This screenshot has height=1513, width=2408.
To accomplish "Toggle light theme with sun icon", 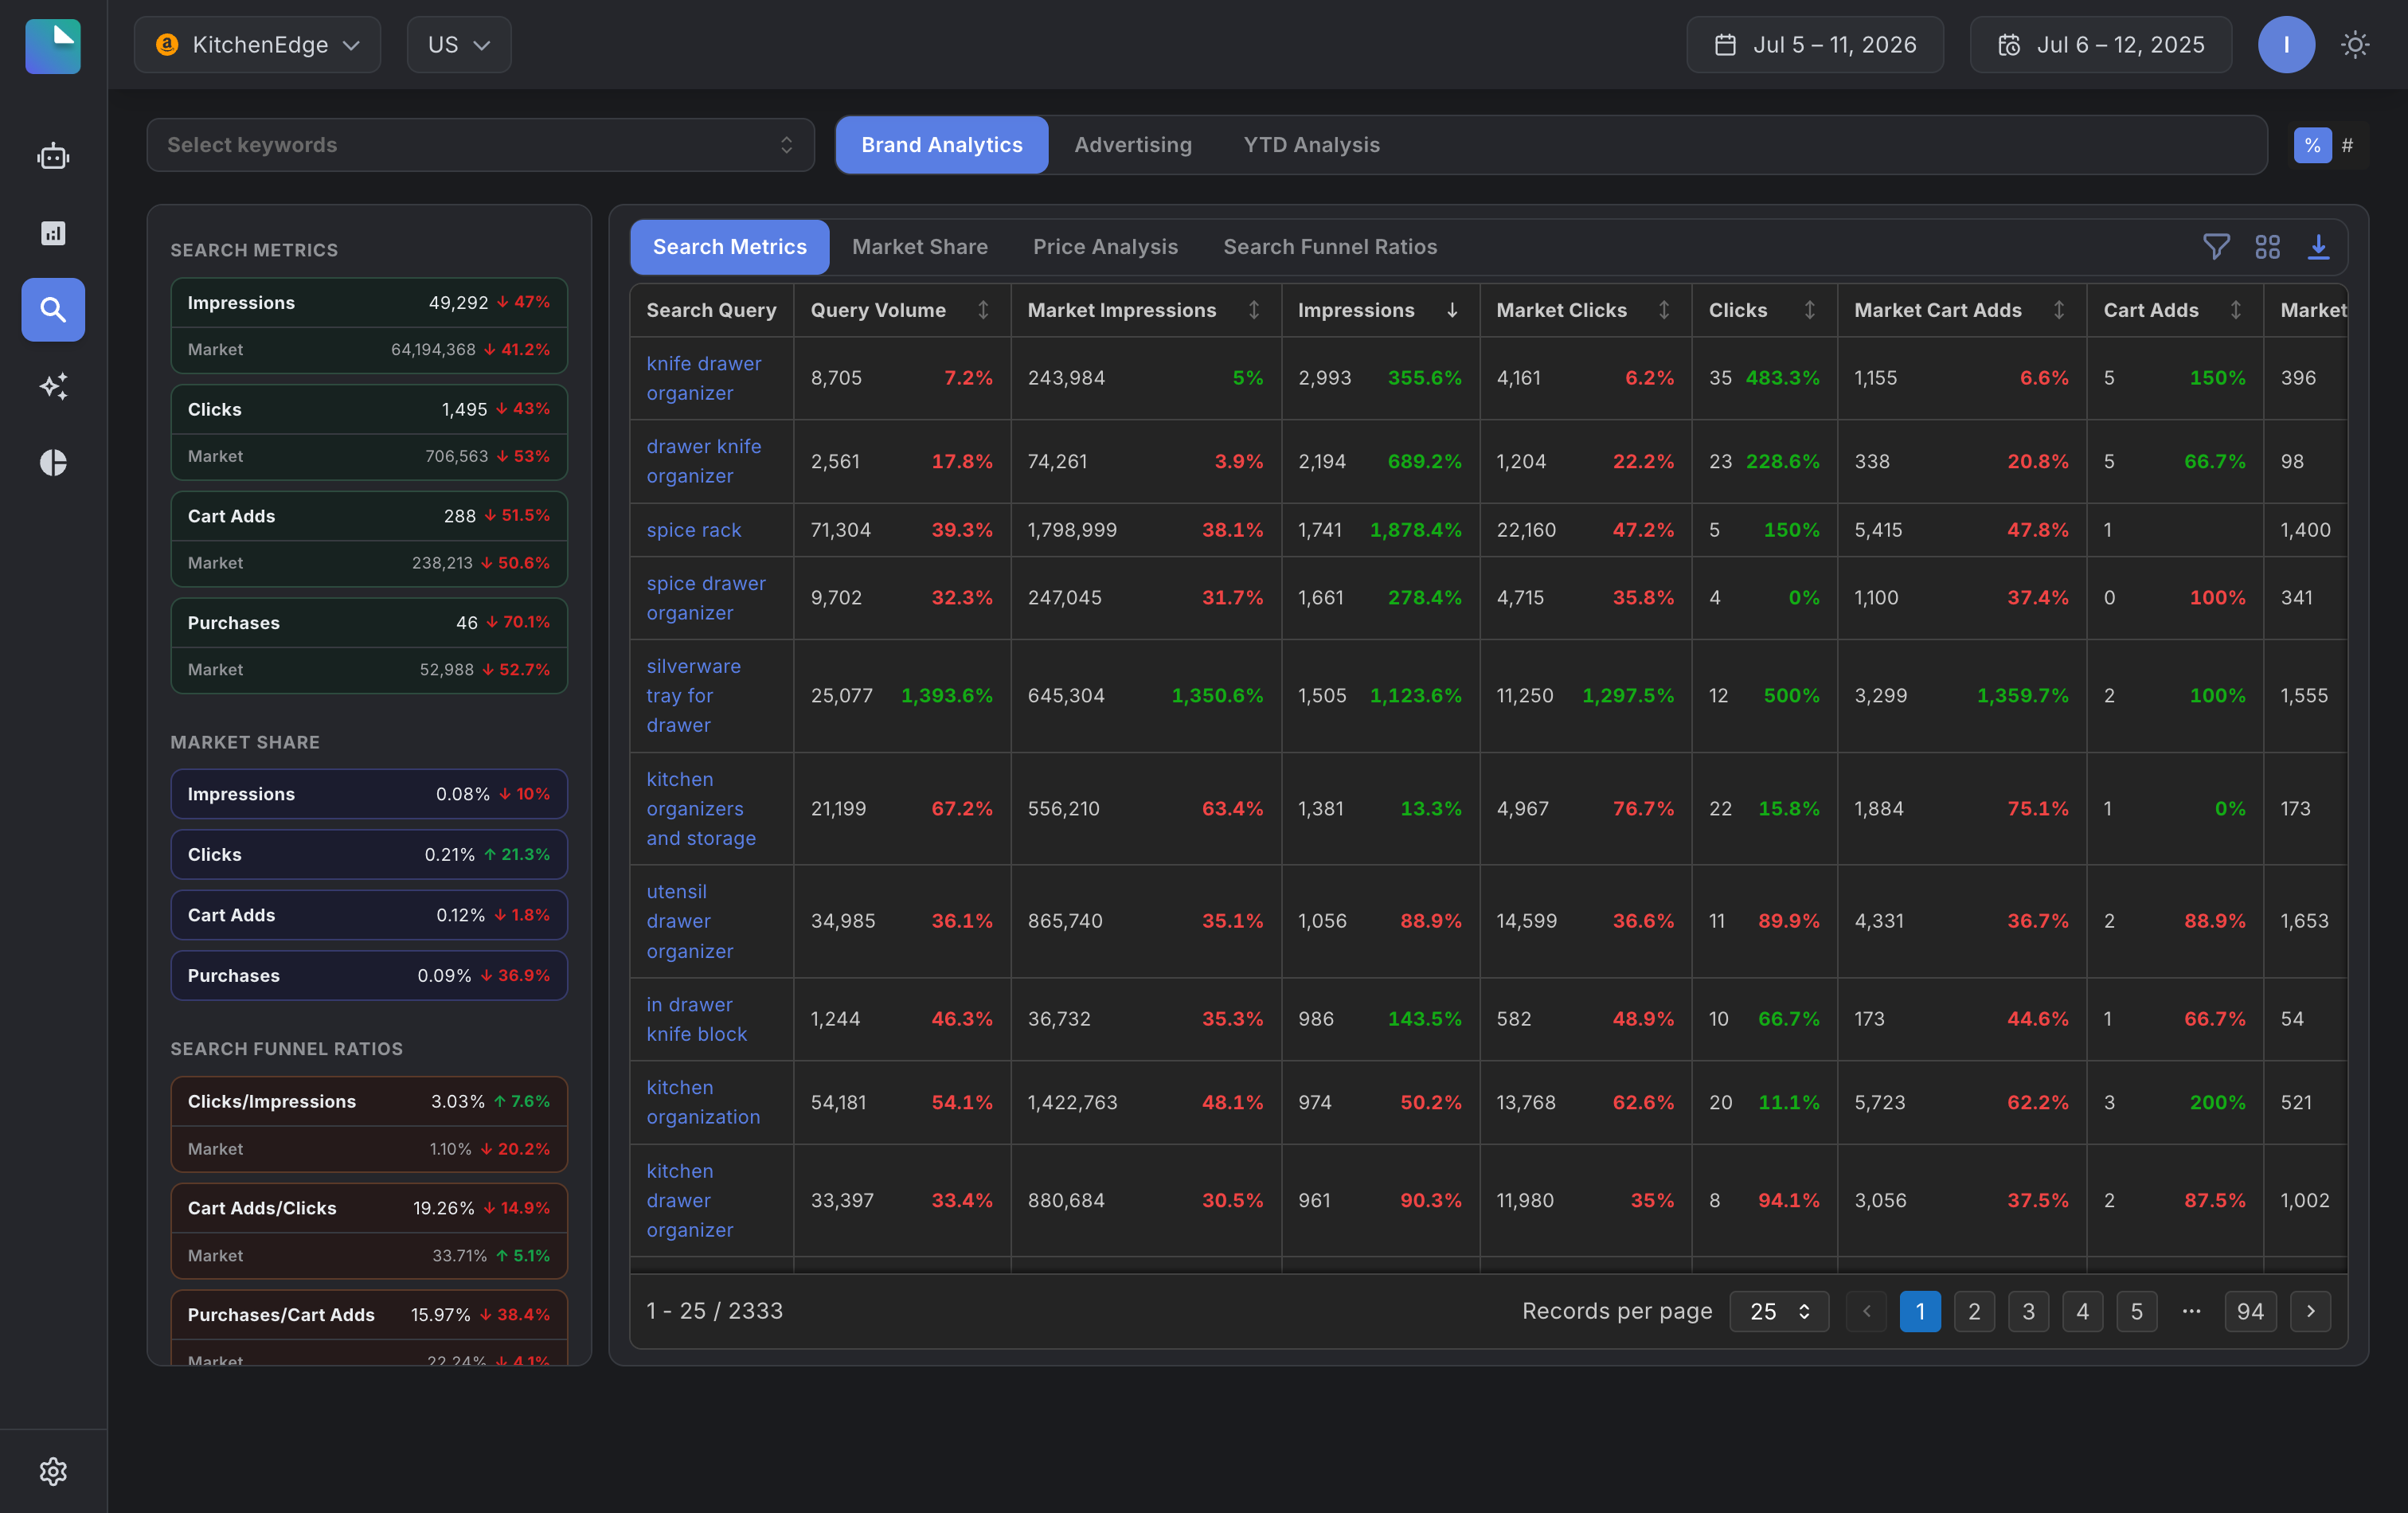I will point(2355,45).
